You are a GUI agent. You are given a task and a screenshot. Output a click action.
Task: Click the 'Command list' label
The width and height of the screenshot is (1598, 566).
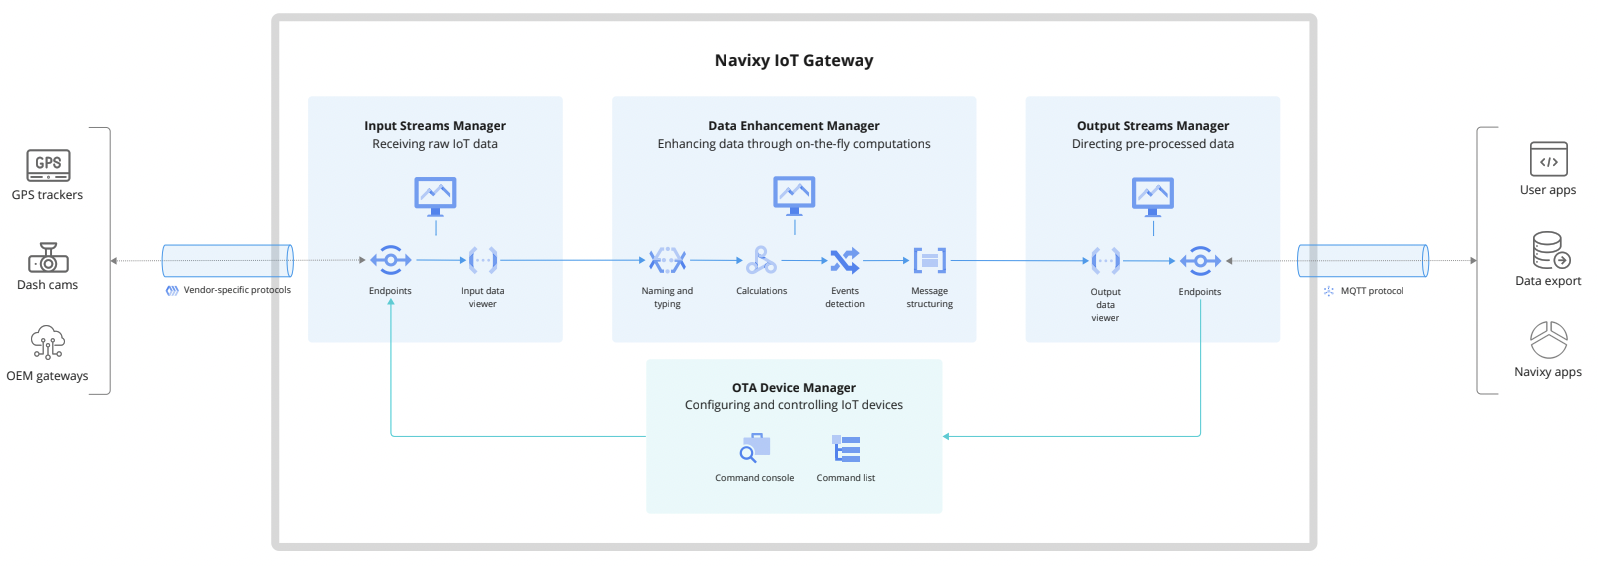point(846,478)
